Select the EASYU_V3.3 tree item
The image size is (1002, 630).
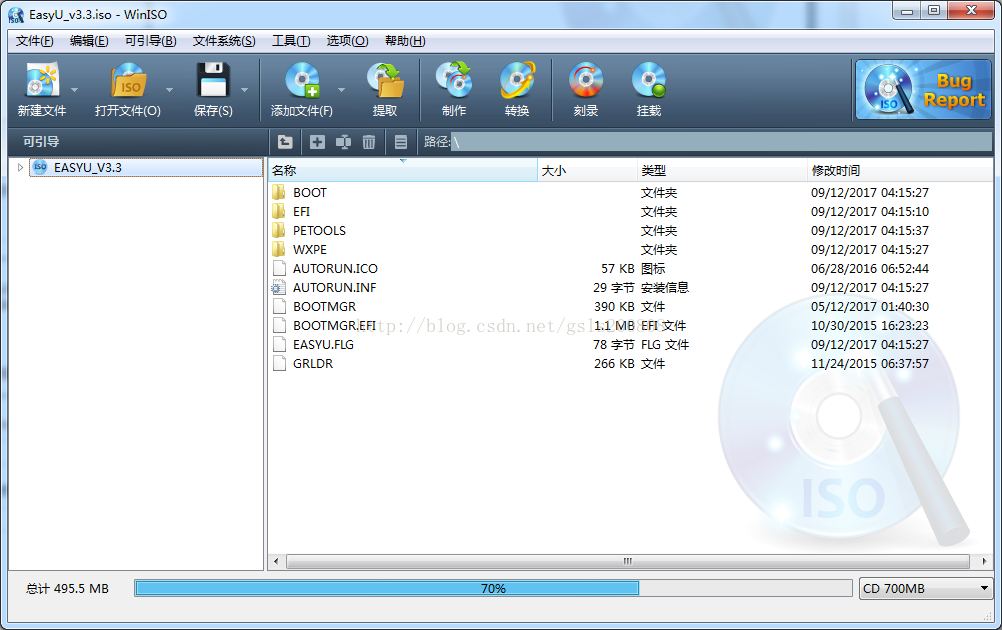(x=146, y=167)
